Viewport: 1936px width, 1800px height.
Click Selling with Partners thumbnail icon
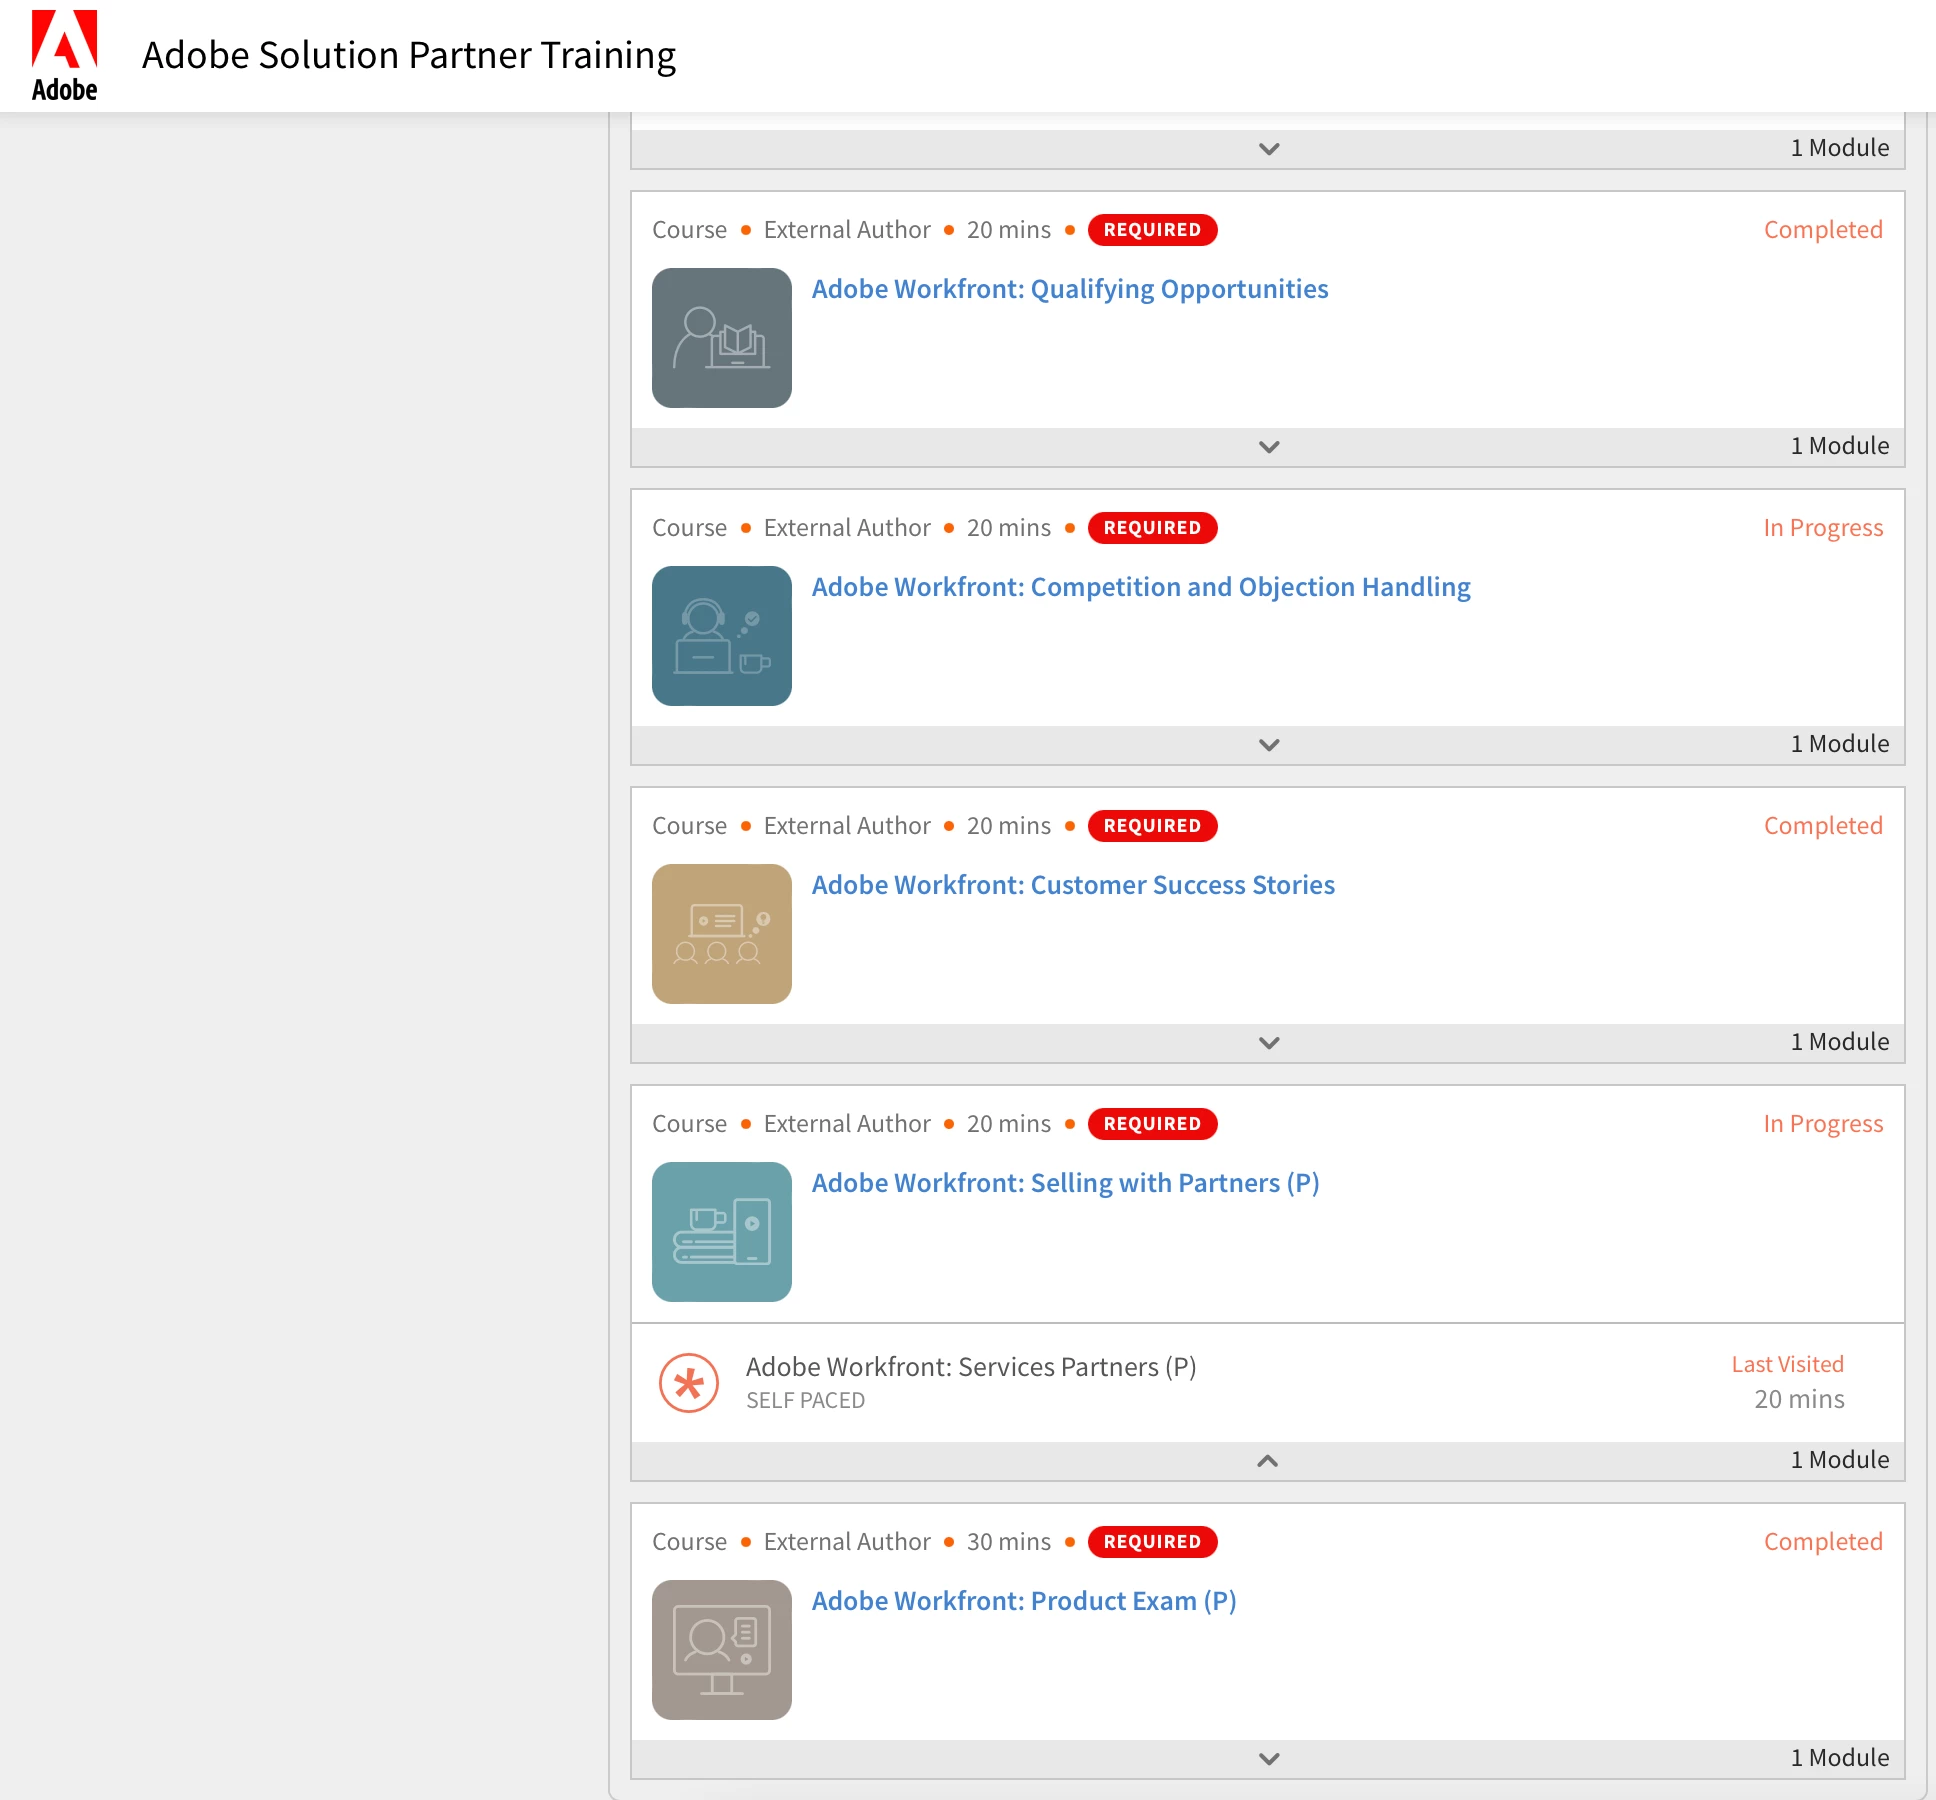pos(721,1232)
